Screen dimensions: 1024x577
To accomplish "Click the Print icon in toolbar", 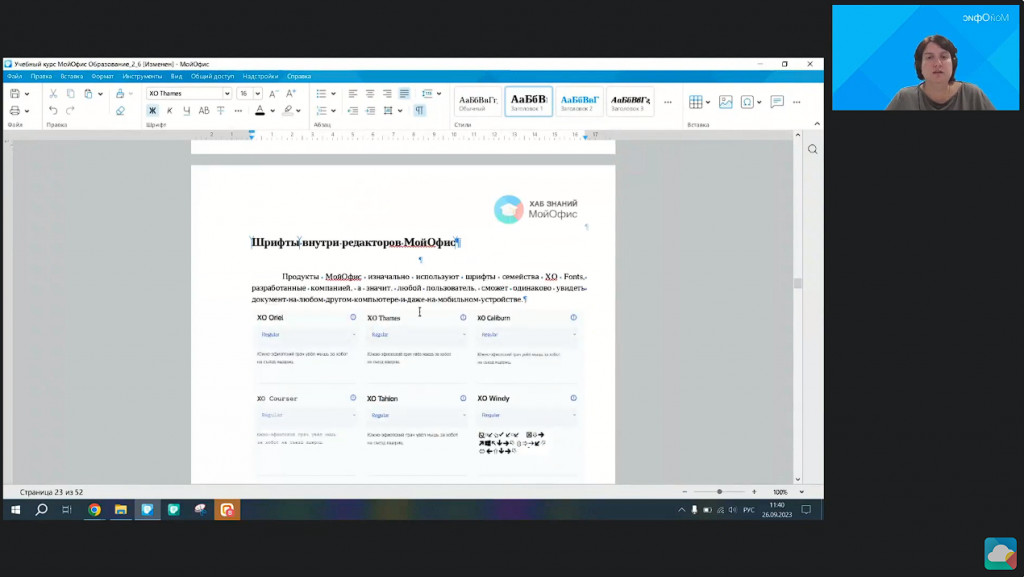I will pyautogui.click(x=15, y=110).
